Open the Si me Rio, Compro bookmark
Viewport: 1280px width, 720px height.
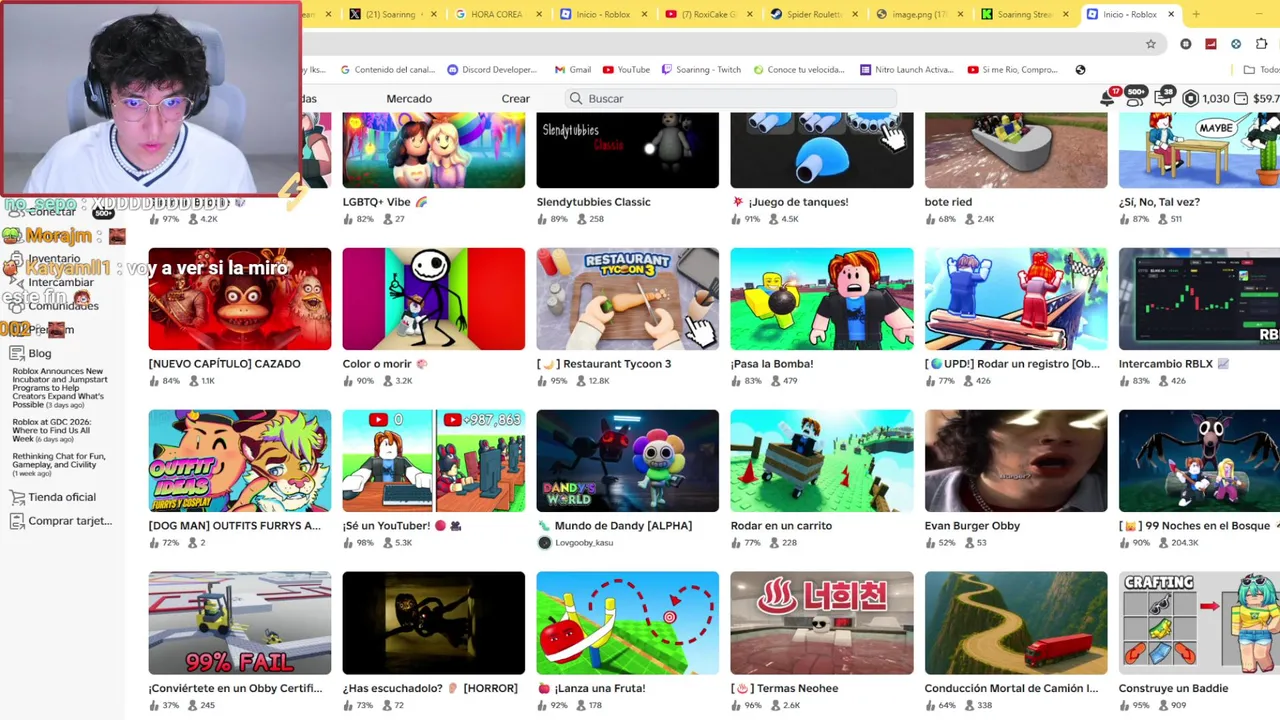(x=1012, y=70)
